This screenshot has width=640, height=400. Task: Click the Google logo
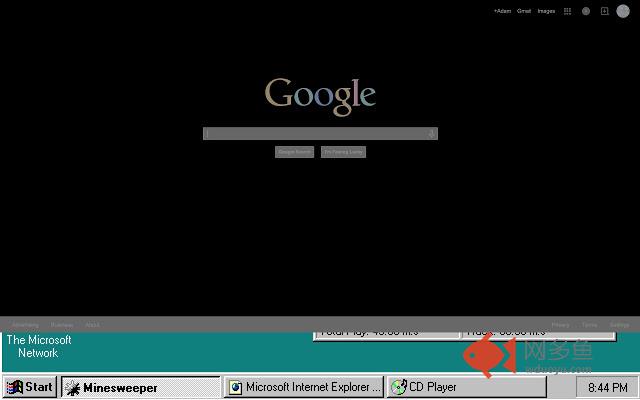coord(320,94)
